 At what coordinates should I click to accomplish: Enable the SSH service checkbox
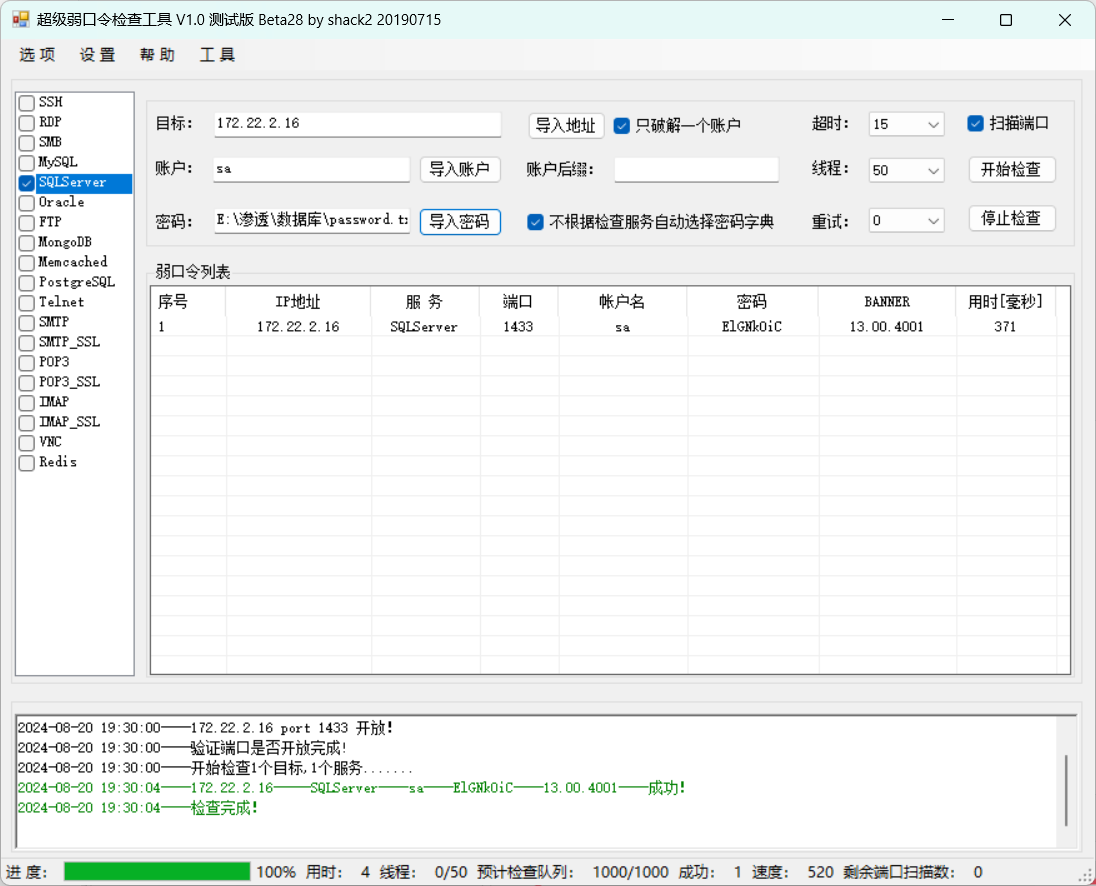[x=27, y=103]
